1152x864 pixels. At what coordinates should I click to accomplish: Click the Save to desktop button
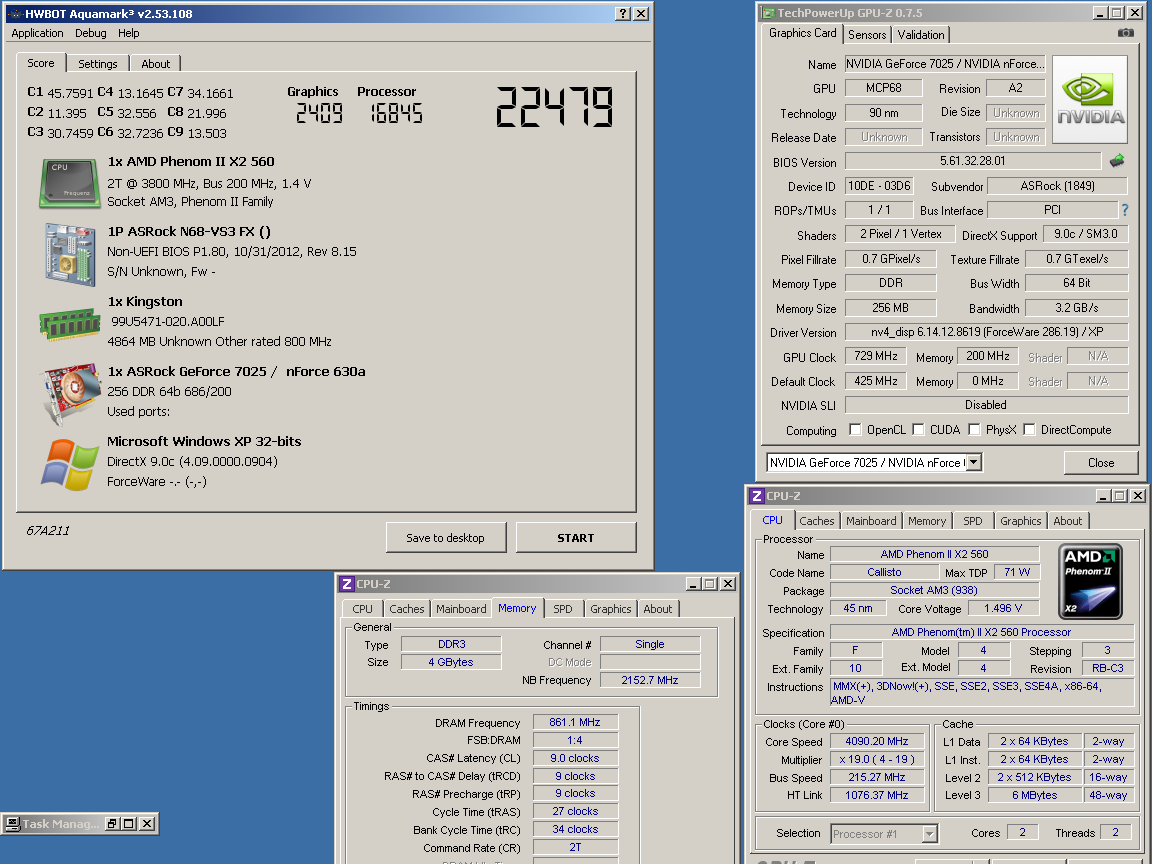pos(445,538)
